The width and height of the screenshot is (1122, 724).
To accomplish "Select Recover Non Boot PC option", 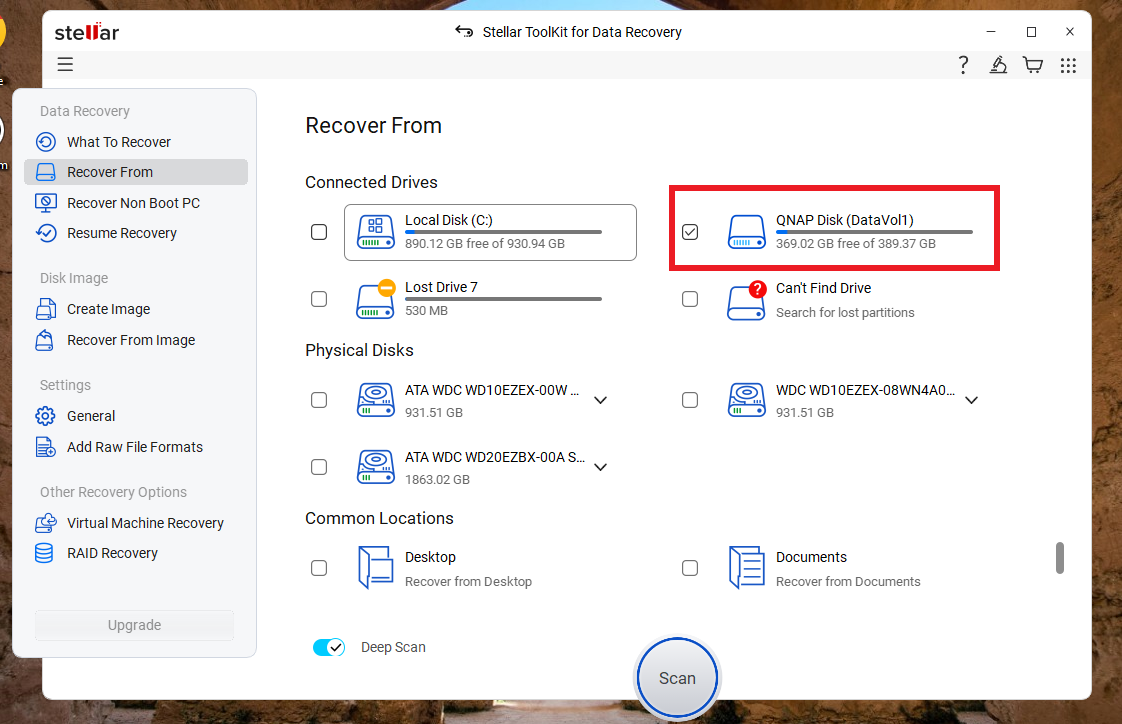I will click(136, 203).
